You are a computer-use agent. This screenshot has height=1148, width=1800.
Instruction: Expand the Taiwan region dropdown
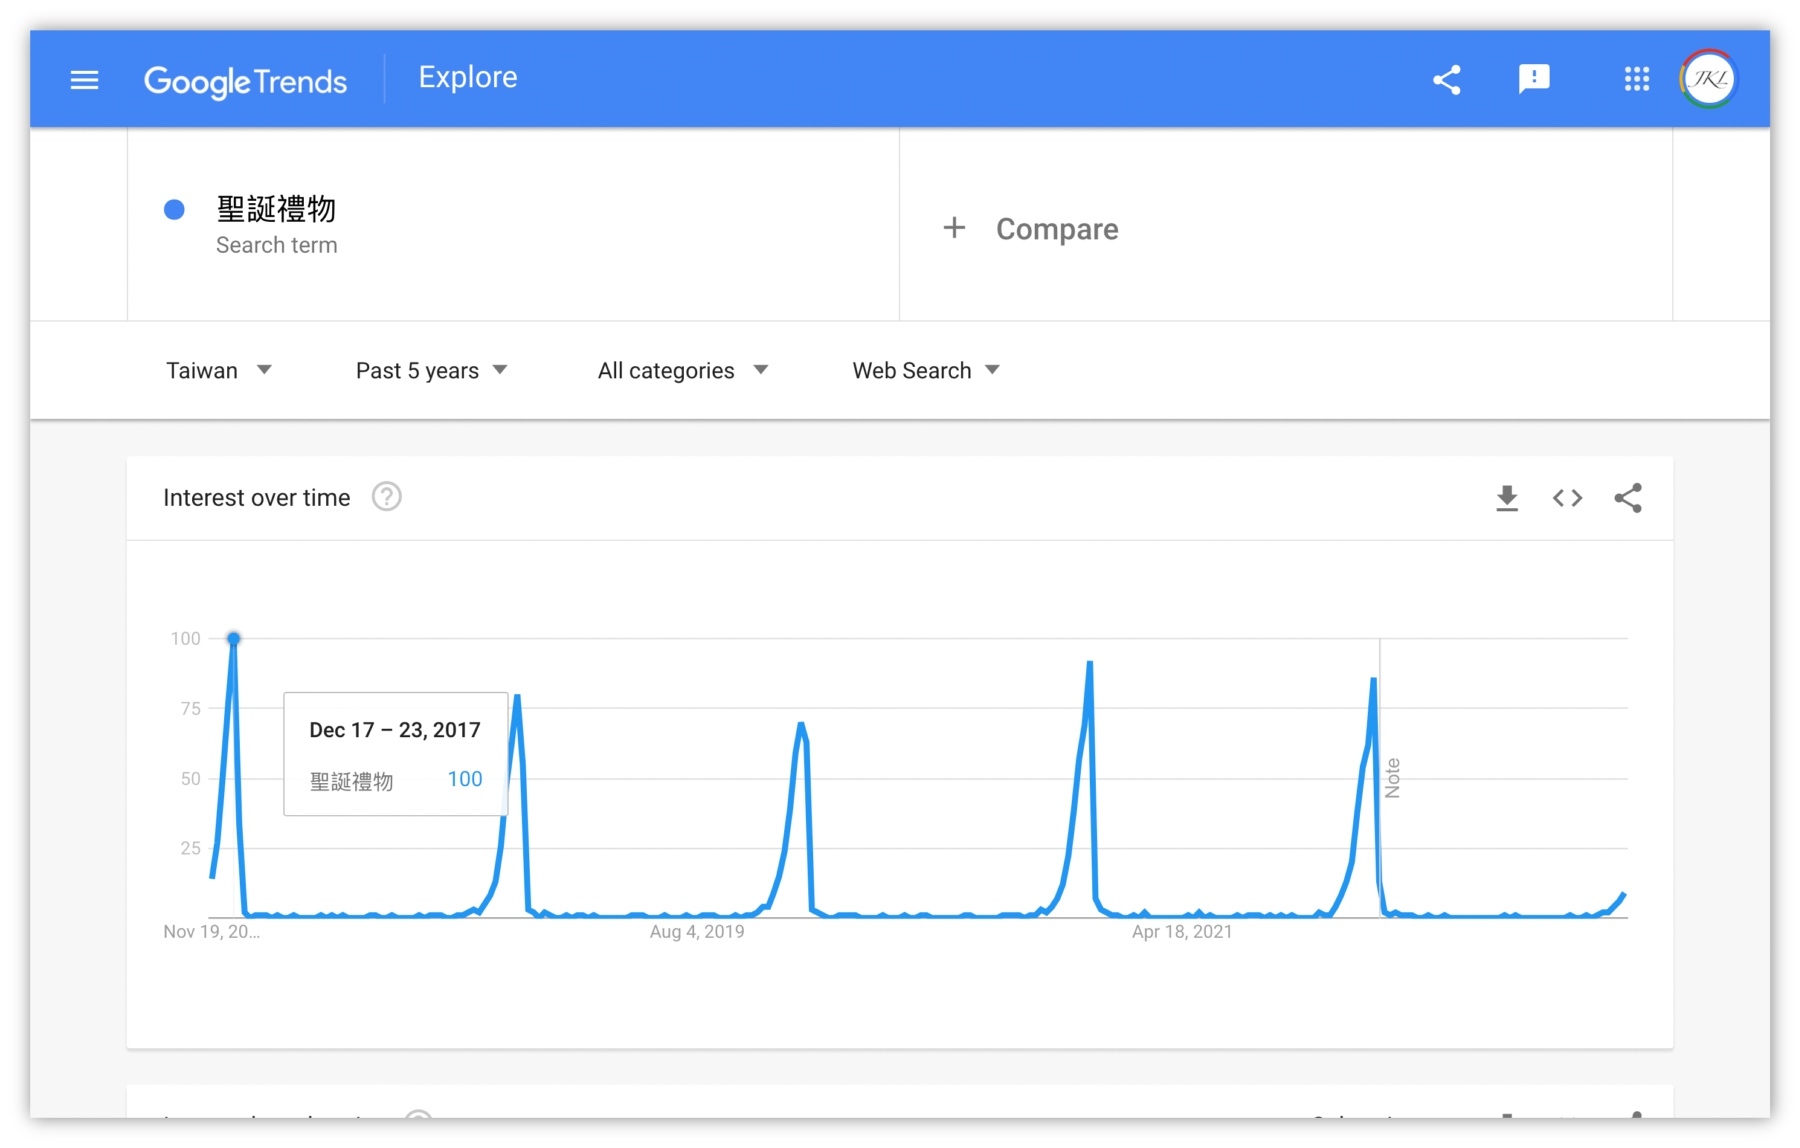point(218,371)
